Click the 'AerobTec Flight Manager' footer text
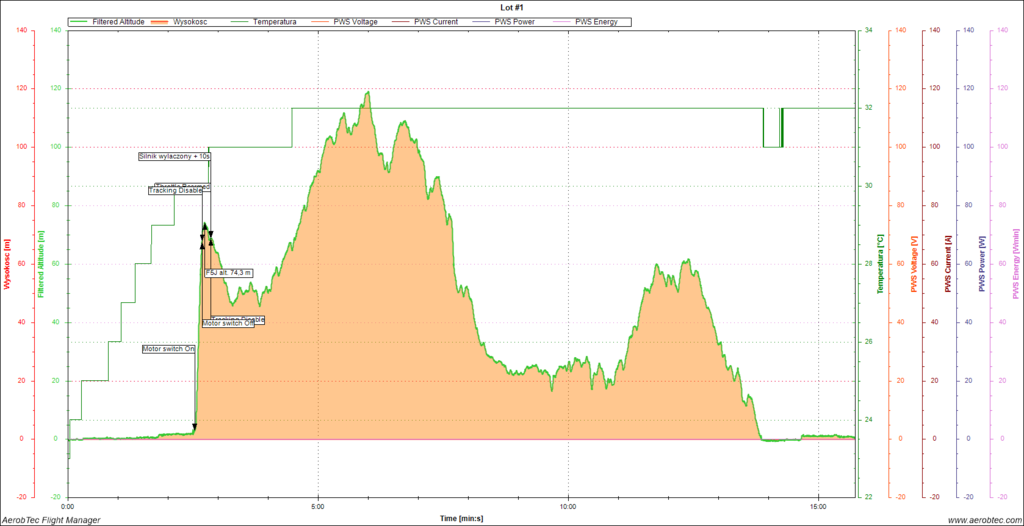The image size is (1024, 526). click(x=51, y=520)
